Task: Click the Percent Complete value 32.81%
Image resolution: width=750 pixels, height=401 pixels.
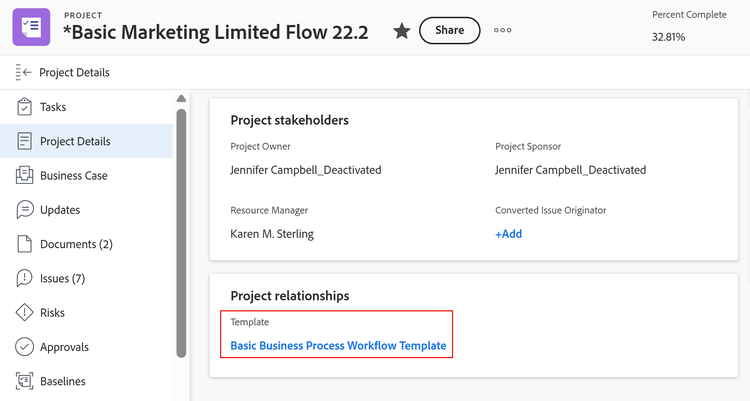Action: point(669,37)
